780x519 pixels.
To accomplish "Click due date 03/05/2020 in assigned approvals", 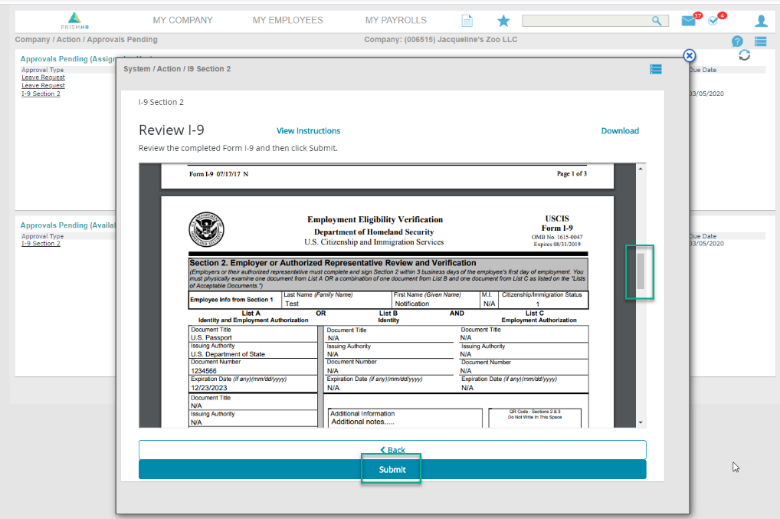I will click(x=706, y=94).
